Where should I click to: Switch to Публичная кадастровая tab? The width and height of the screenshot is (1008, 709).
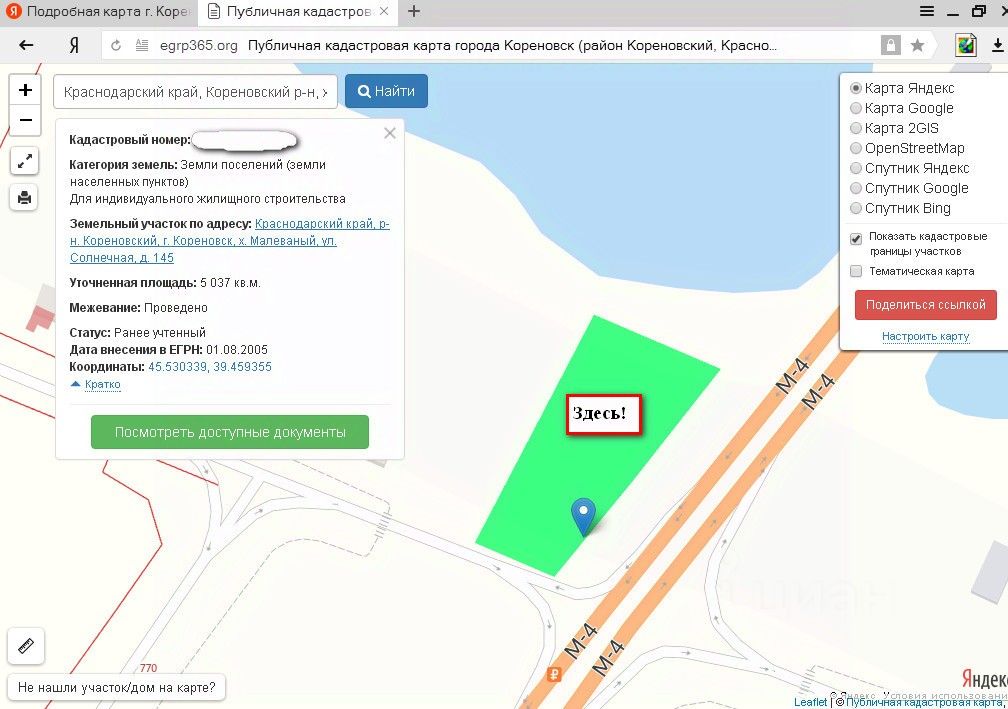[299, 12]
